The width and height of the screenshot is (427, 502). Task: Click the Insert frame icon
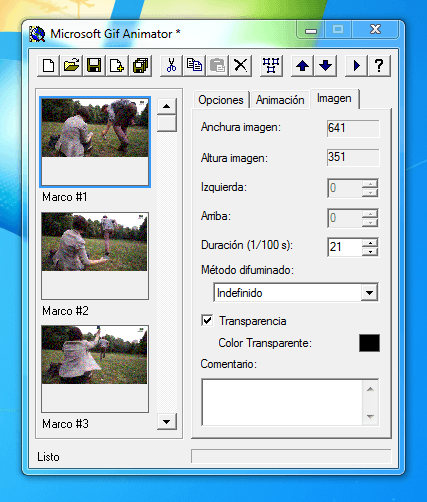[117, 65]
